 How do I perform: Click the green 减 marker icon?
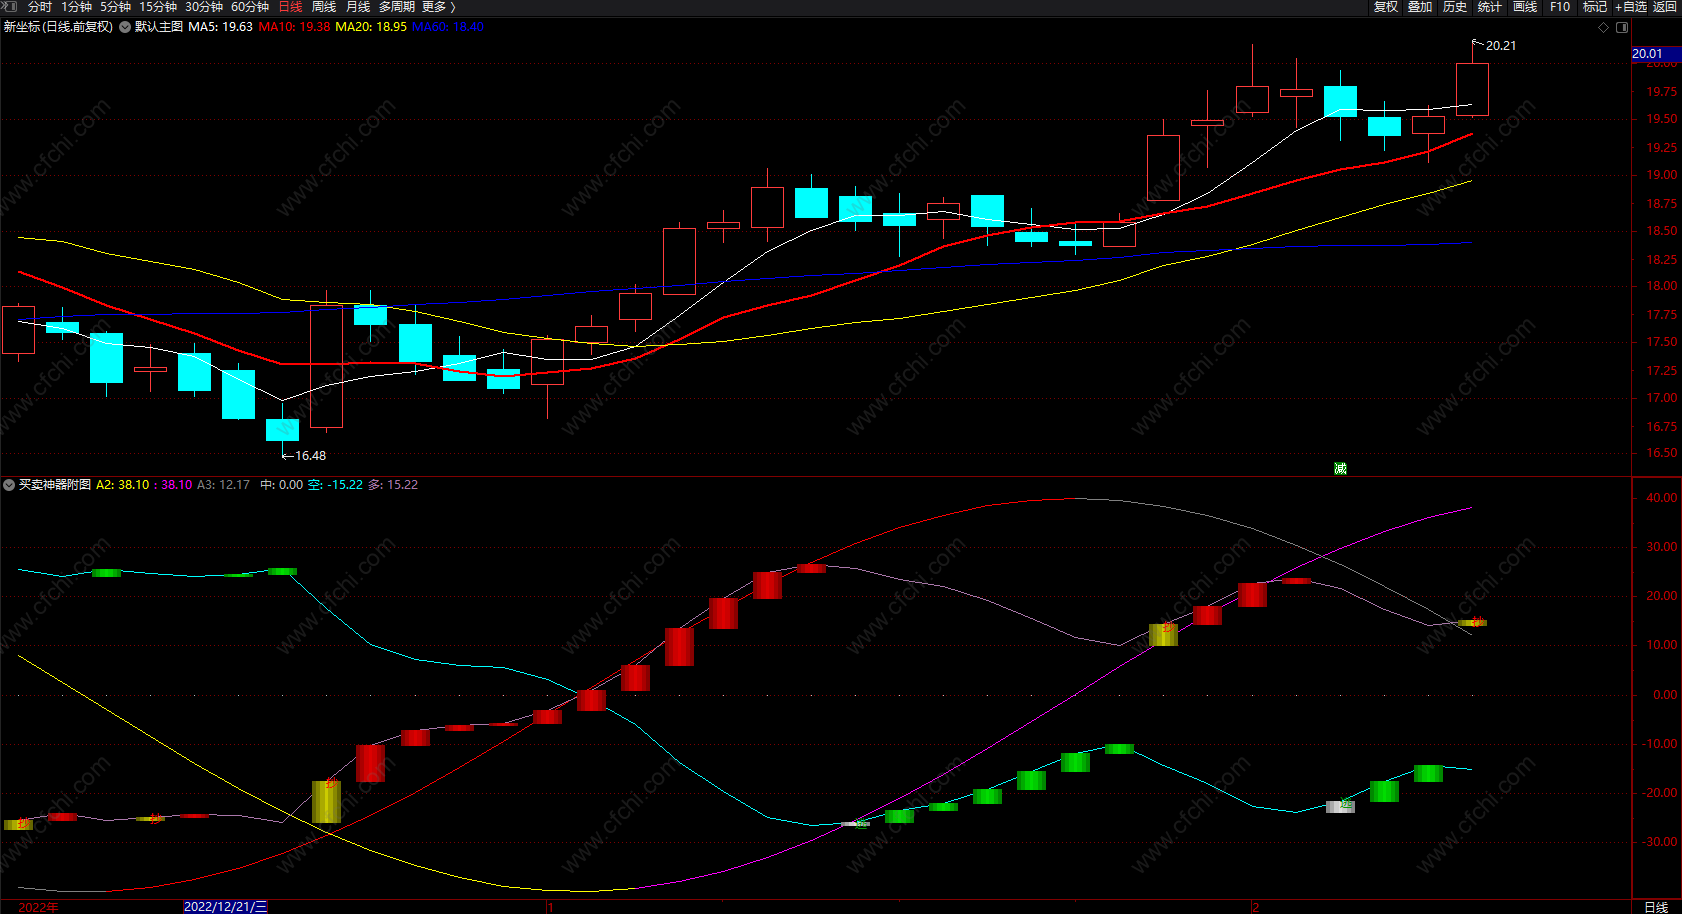tap(1340, 468)
